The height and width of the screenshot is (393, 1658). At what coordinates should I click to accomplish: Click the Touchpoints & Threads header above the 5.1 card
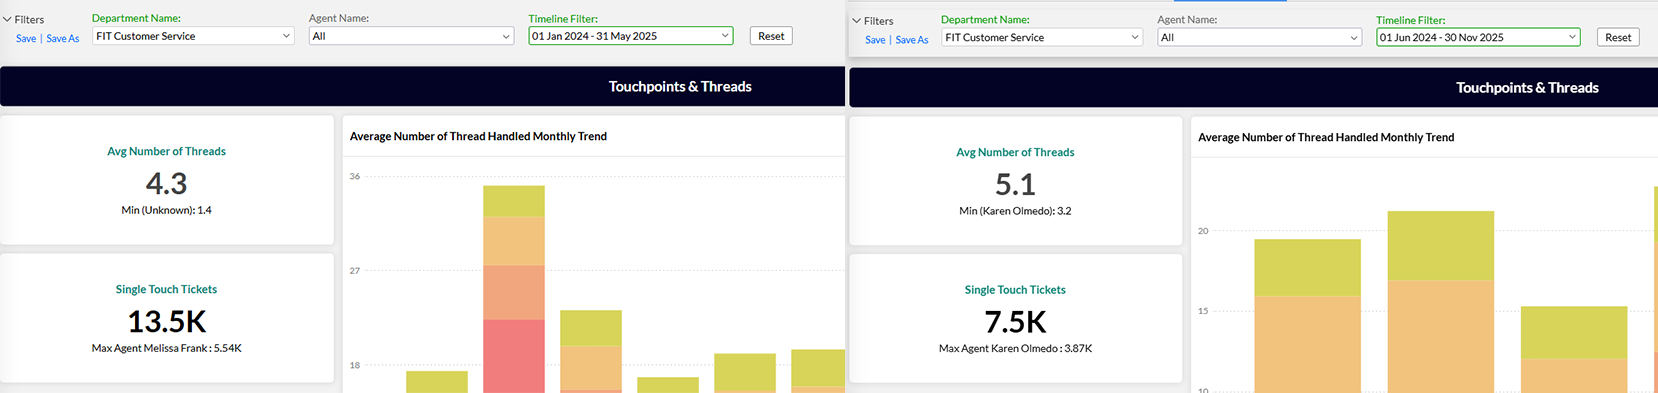[x=1527, y=87]
